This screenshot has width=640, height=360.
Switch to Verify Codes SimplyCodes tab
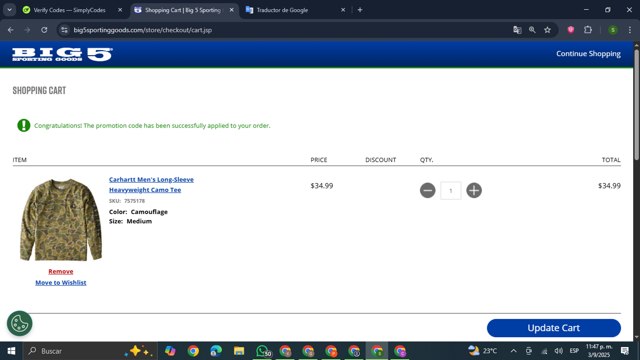(69, 10)
